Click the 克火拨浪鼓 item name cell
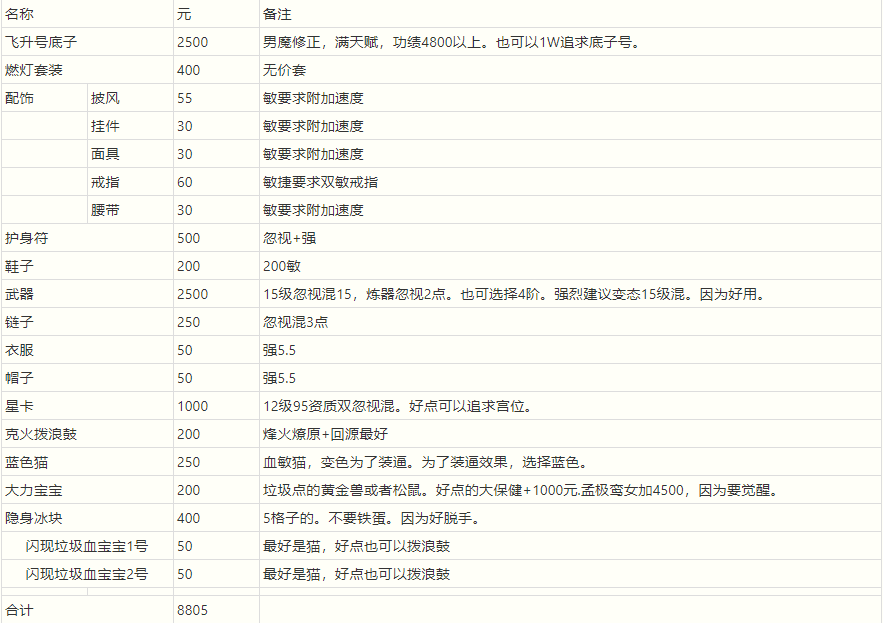This screenshot has height=623, width=883. [41, 435]
